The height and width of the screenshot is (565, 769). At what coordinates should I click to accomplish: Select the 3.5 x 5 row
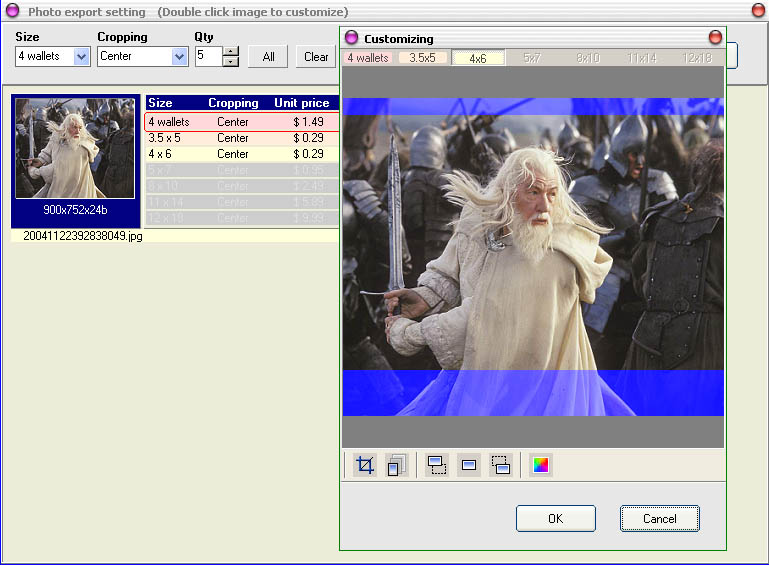coord(242,138)
